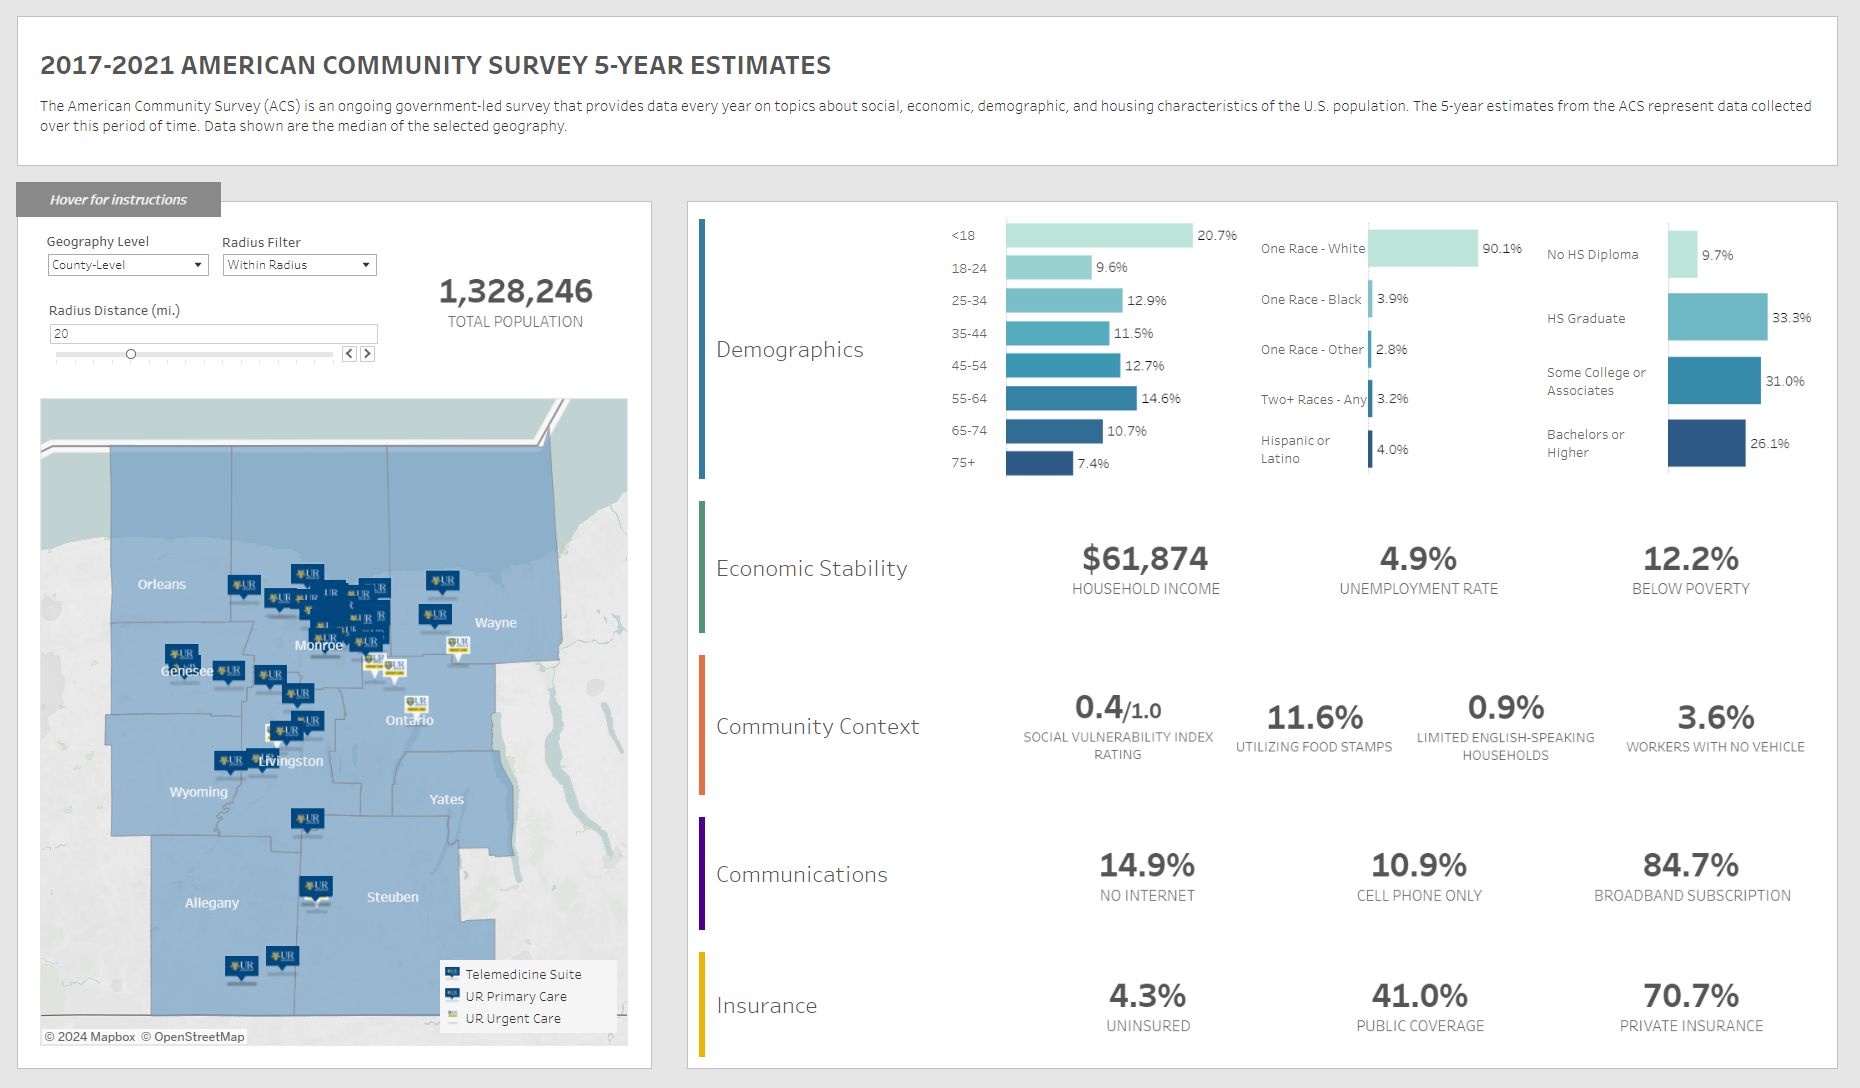Viewport: 1860px width, 1088px height.
Task: Select the UR marker nearest the Orleans label
Action: (x=243, y=585)
